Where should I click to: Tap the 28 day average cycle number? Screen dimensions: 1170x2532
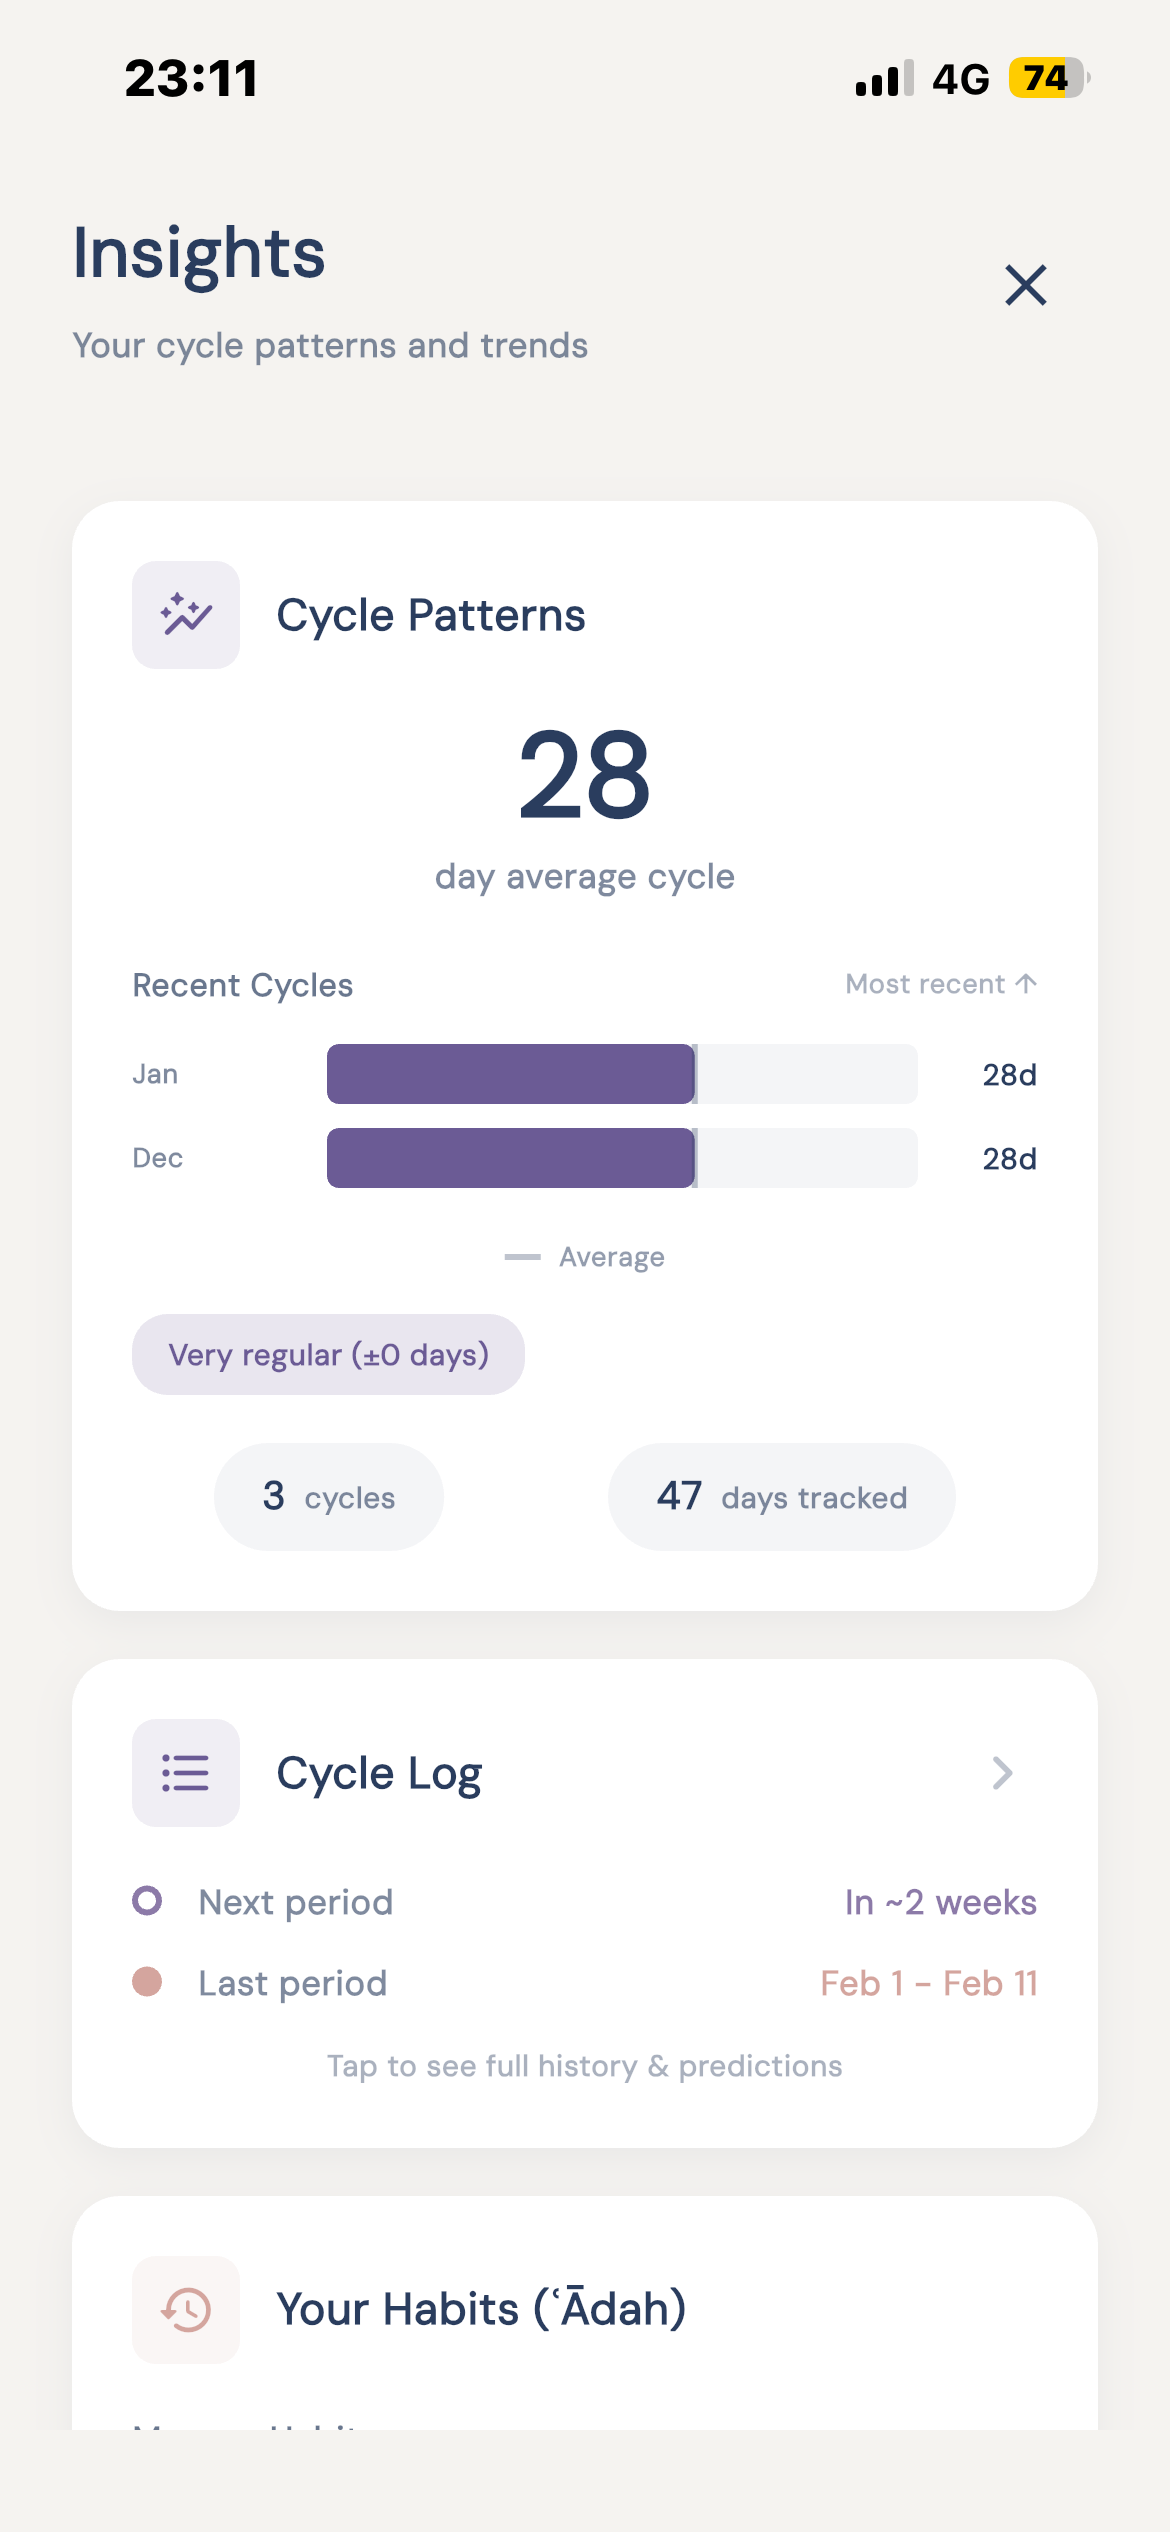point(585,775)
